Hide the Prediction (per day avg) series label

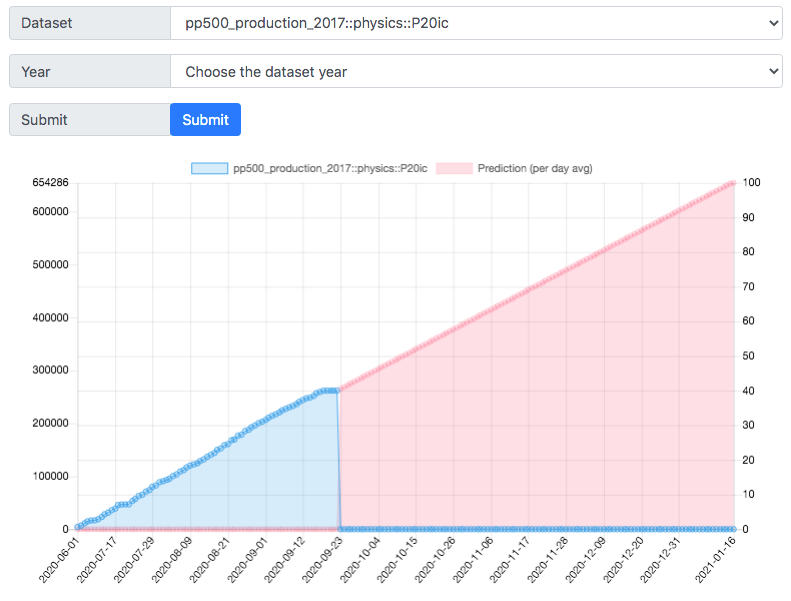pos(535,168)
